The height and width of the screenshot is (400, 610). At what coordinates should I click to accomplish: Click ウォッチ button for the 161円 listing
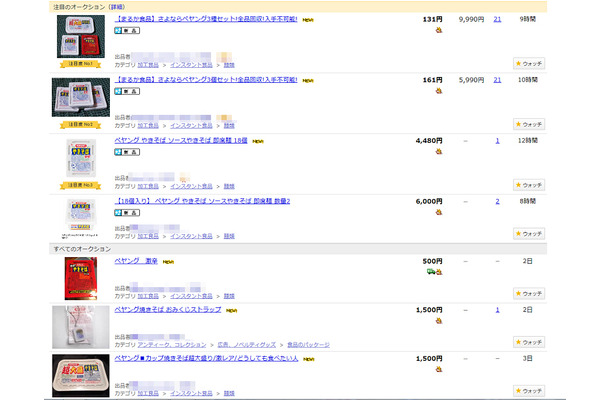(x=529, y=124)
